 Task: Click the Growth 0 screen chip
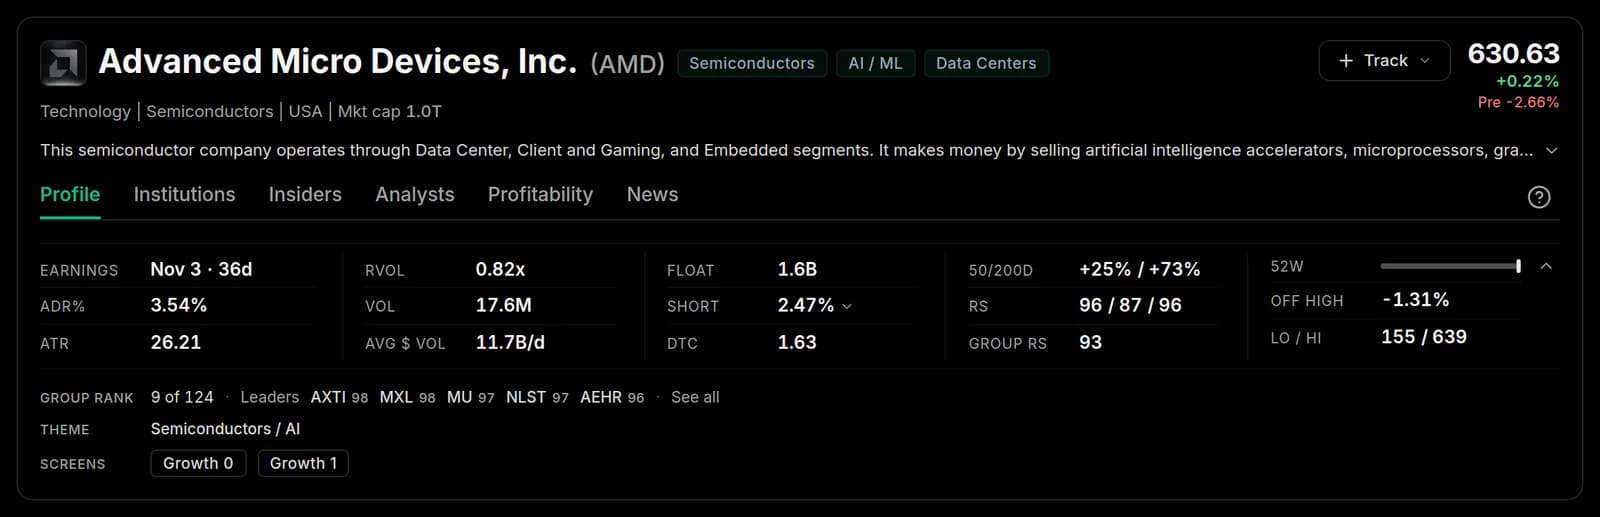198,463
